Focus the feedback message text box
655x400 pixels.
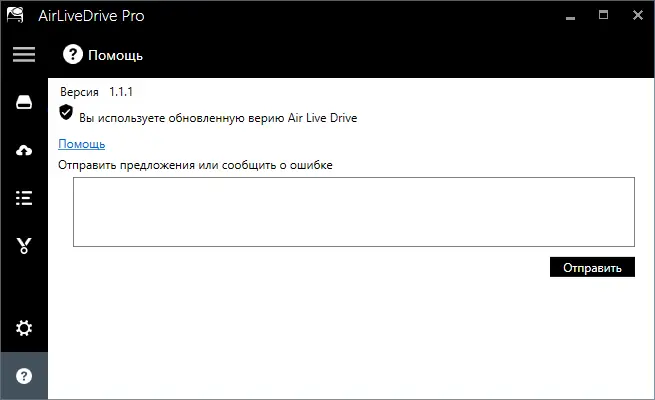[353, 211]
